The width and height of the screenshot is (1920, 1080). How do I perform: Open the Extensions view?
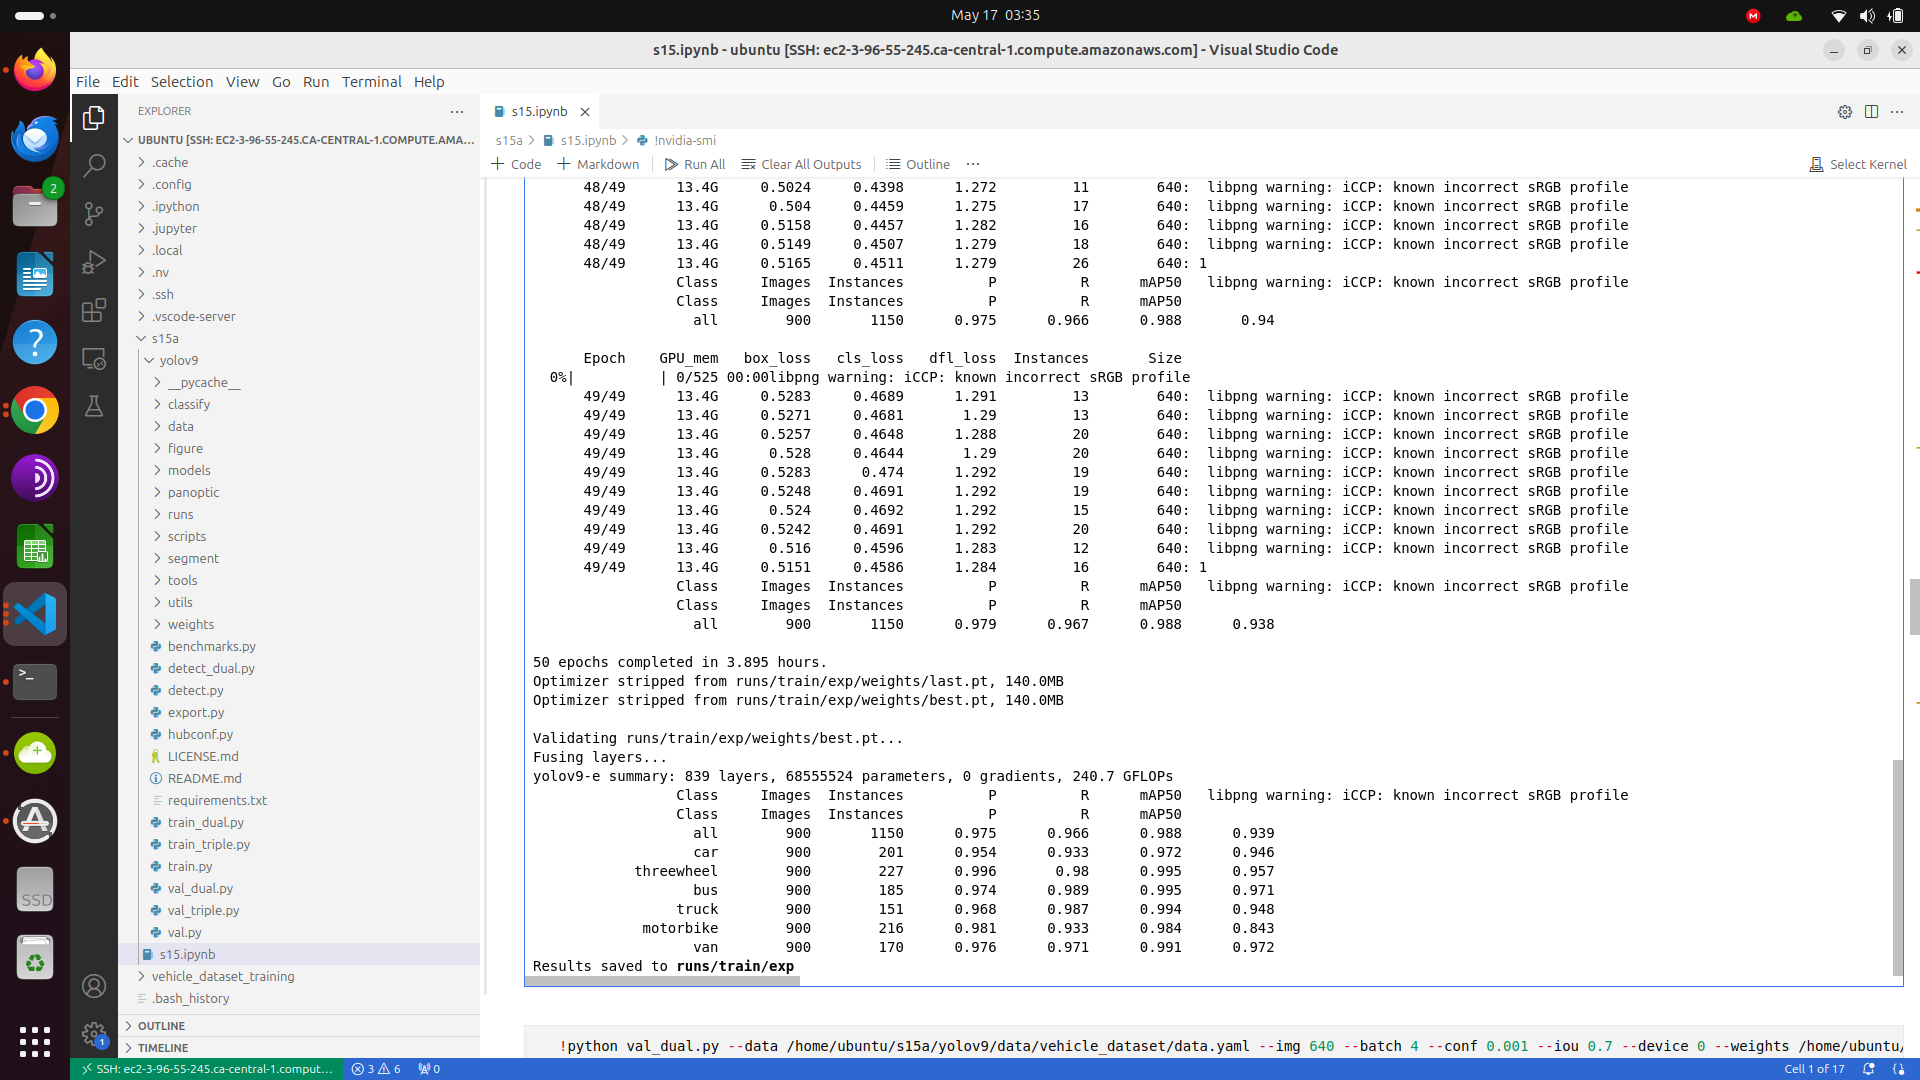coord(94,311)
